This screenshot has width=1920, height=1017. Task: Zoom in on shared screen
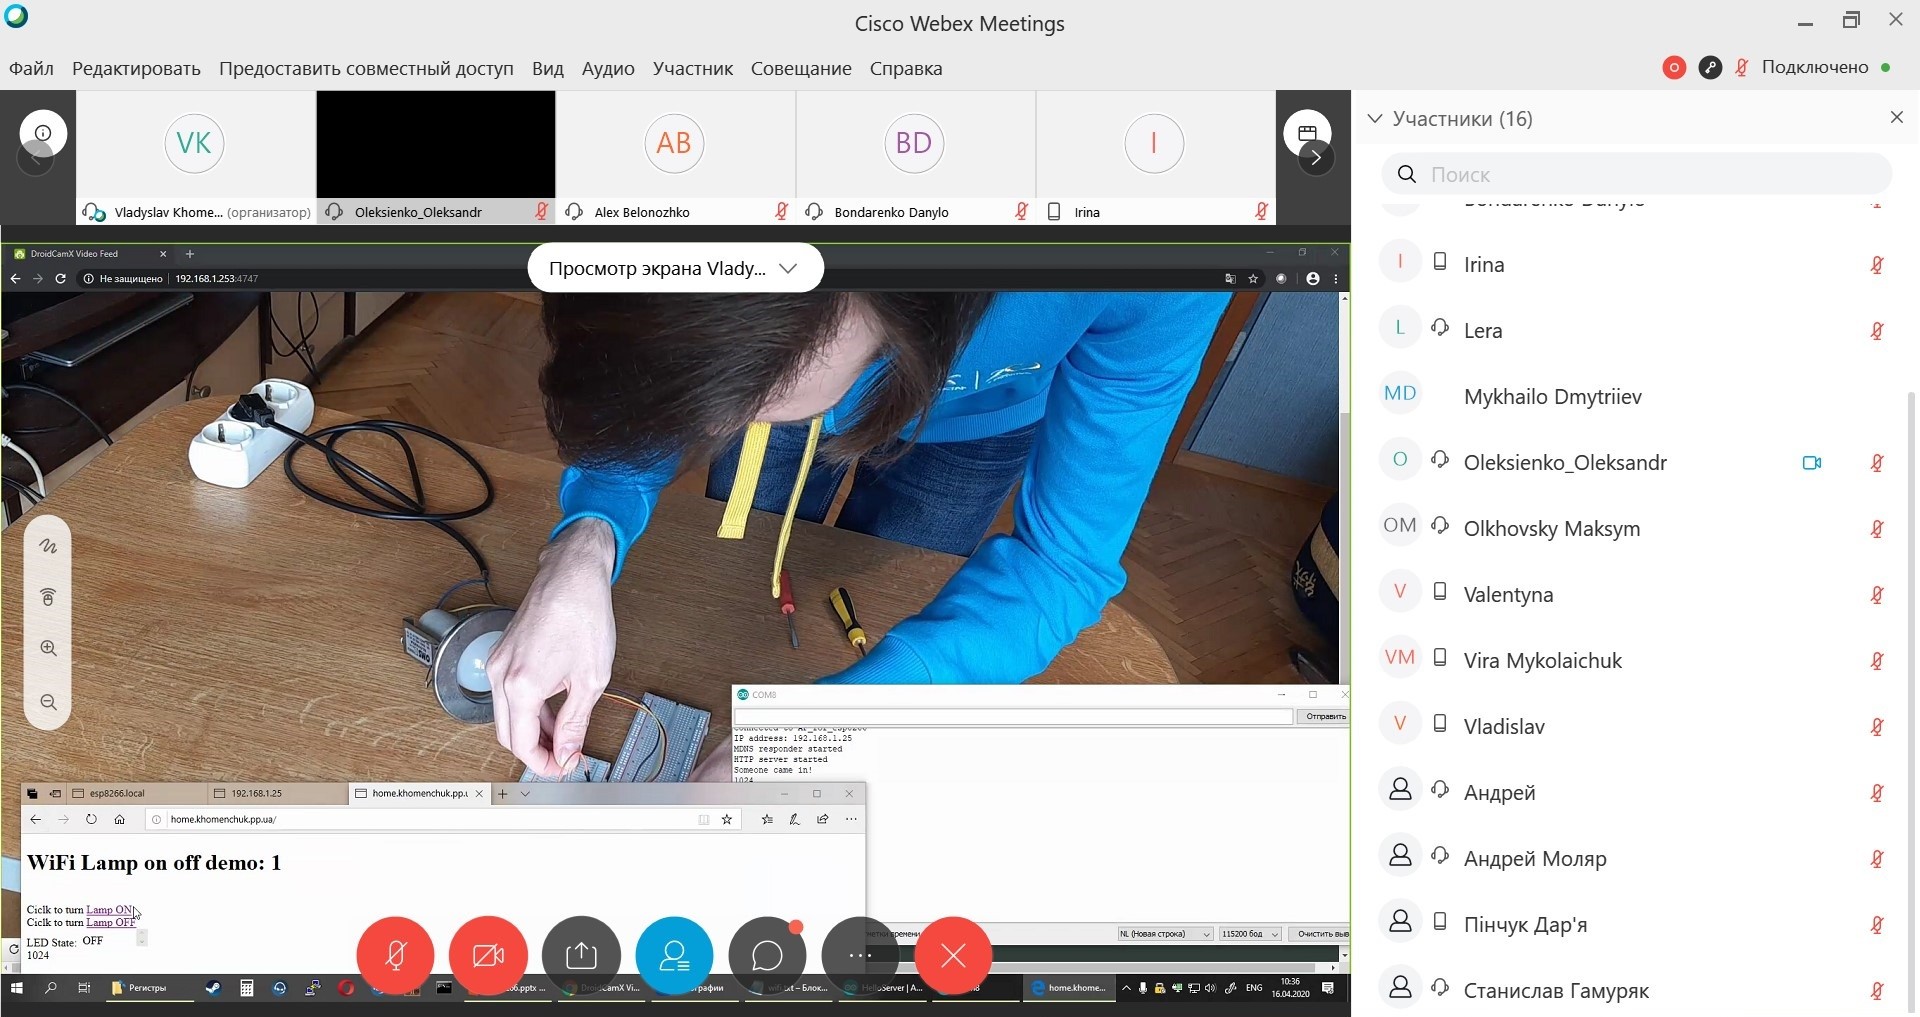click(48, 649)
